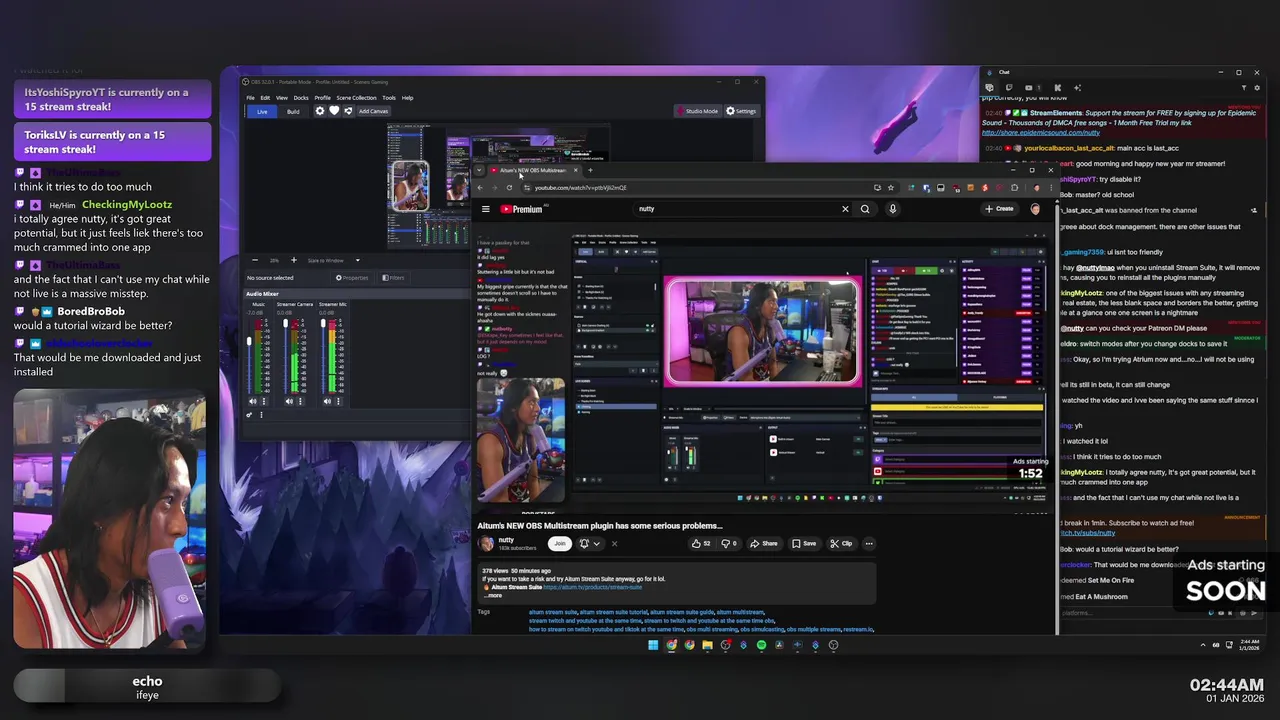1280x720 pixels.
Task: Click the source Filters button
Action: [394, 278]
